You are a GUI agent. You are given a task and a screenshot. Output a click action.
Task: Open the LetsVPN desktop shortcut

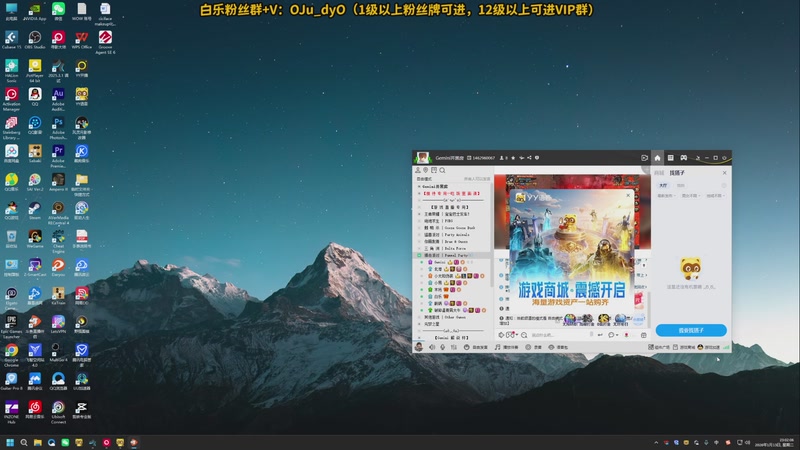tap(58, 324)
